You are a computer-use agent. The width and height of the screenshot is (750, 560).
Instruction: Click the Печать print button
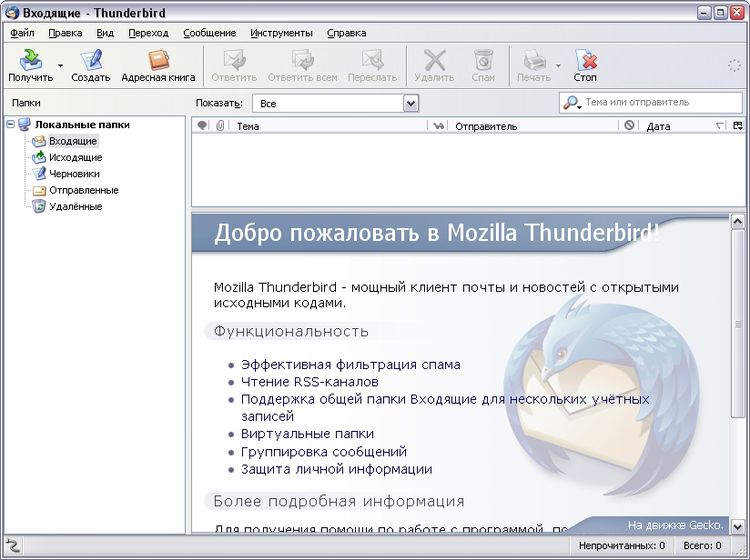[x=534, y=66]
